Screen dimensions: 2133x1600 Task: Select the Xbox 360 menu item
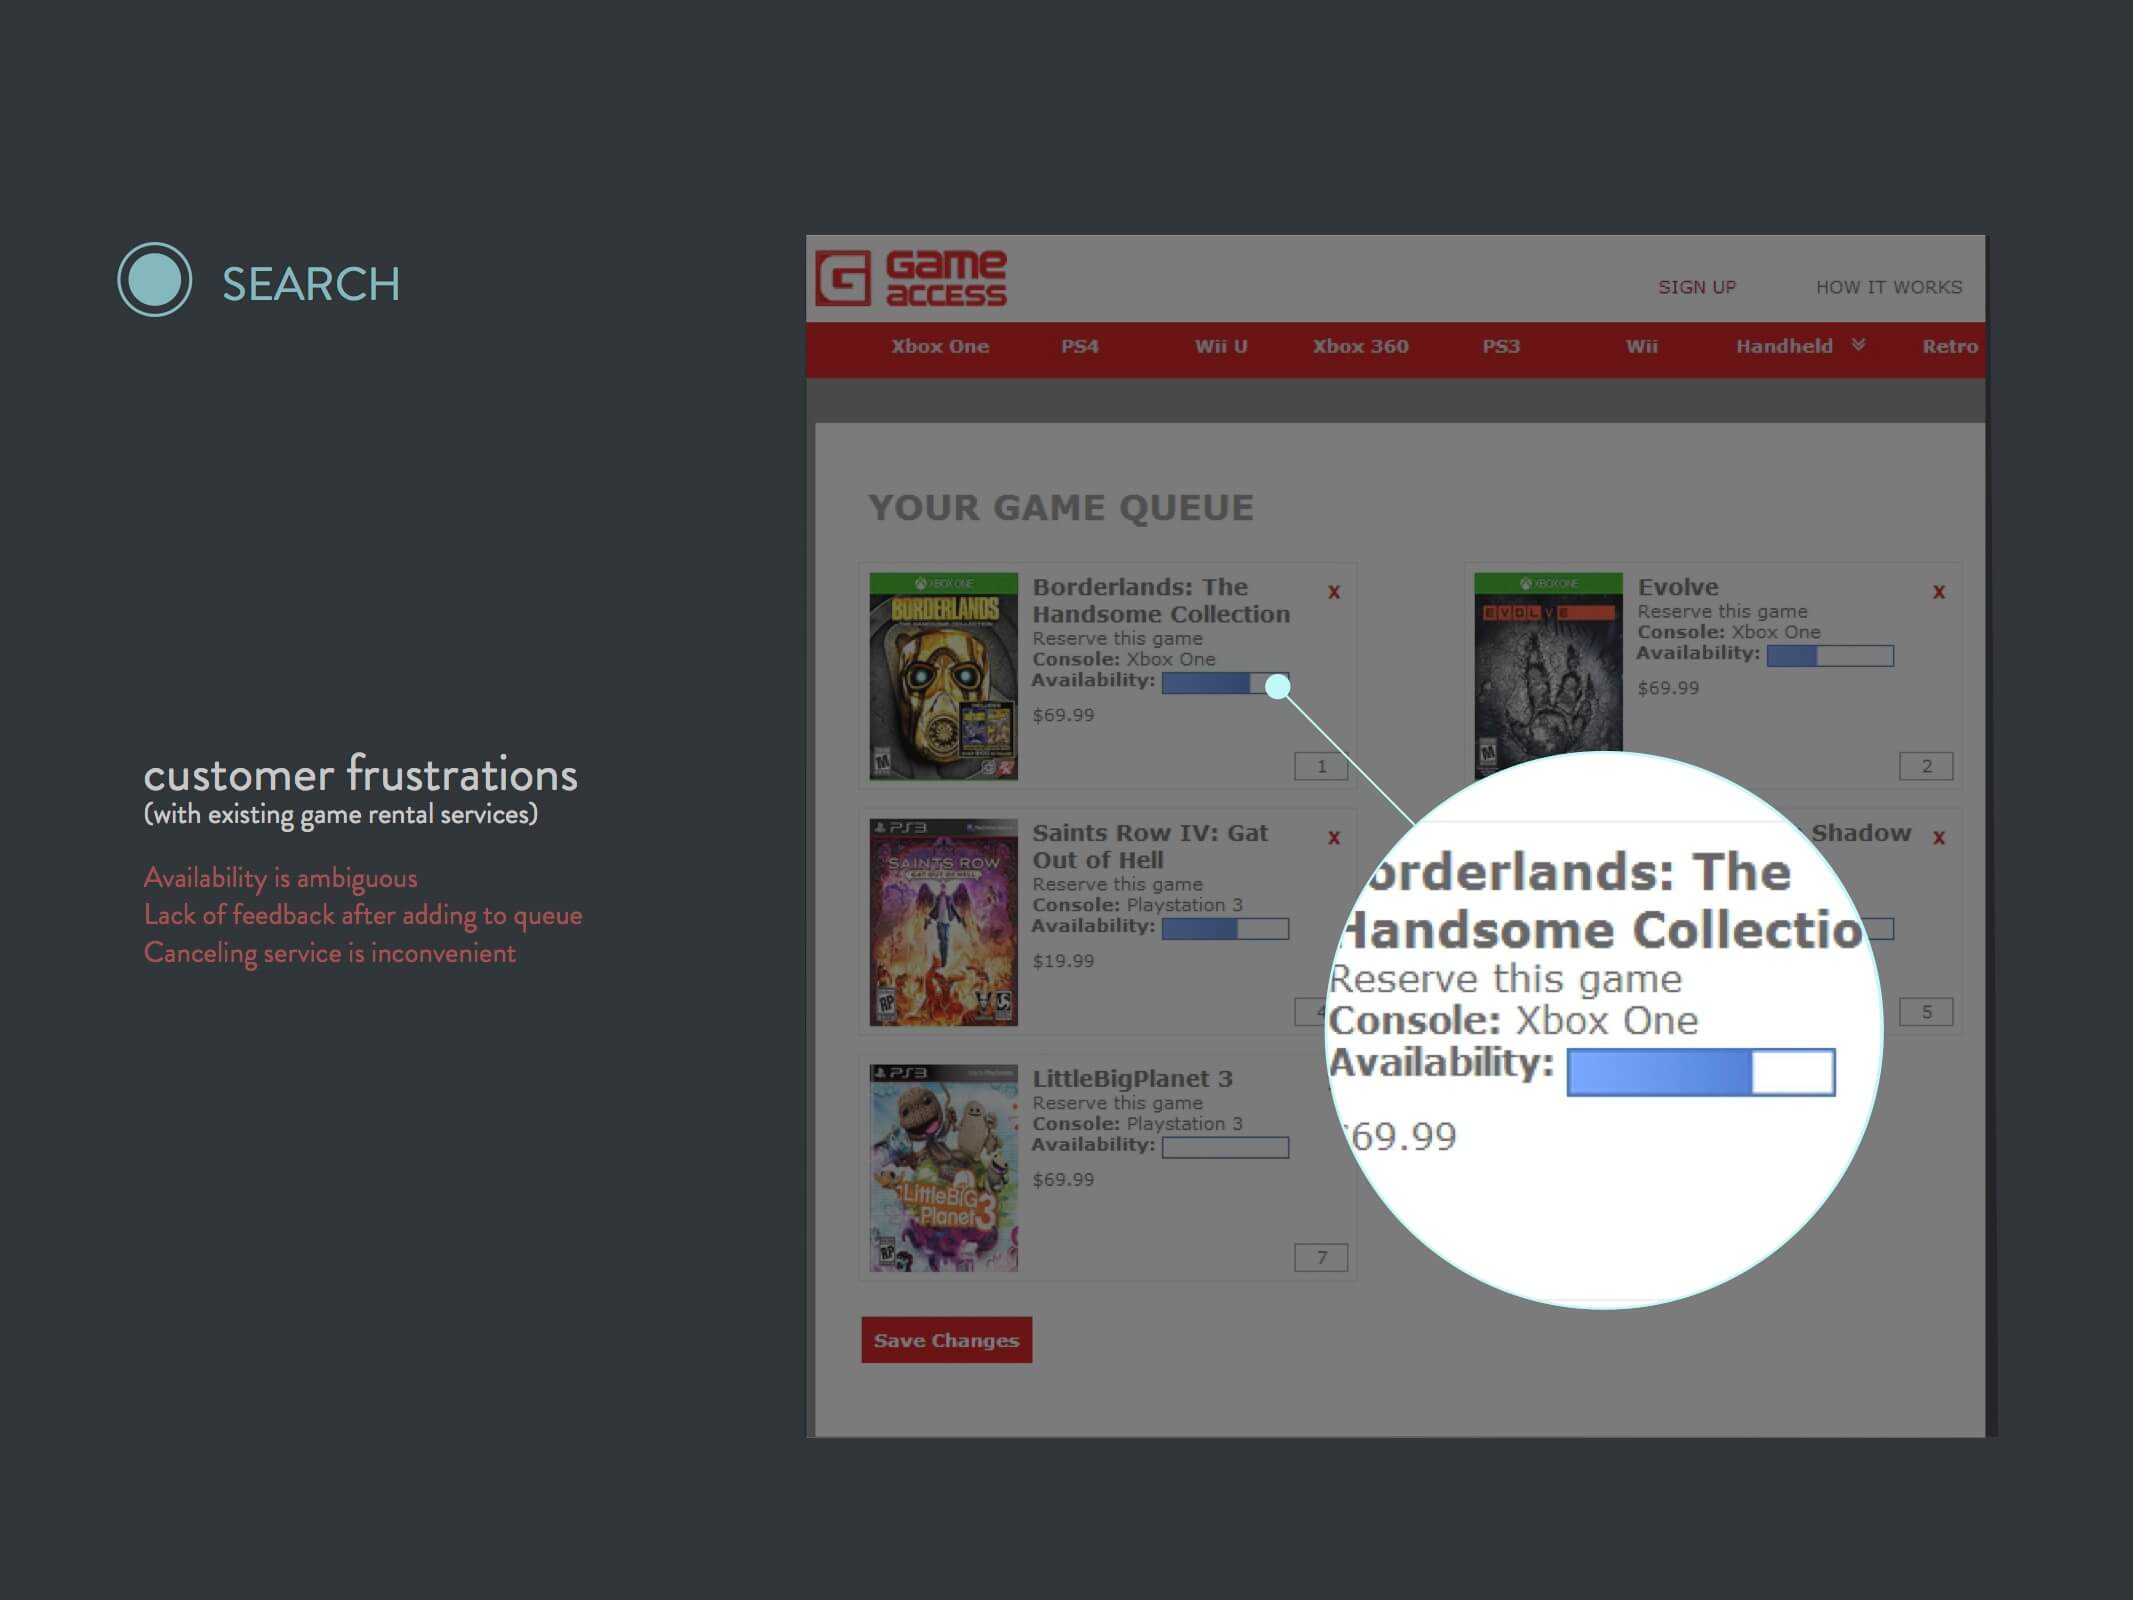(1360, 346)
